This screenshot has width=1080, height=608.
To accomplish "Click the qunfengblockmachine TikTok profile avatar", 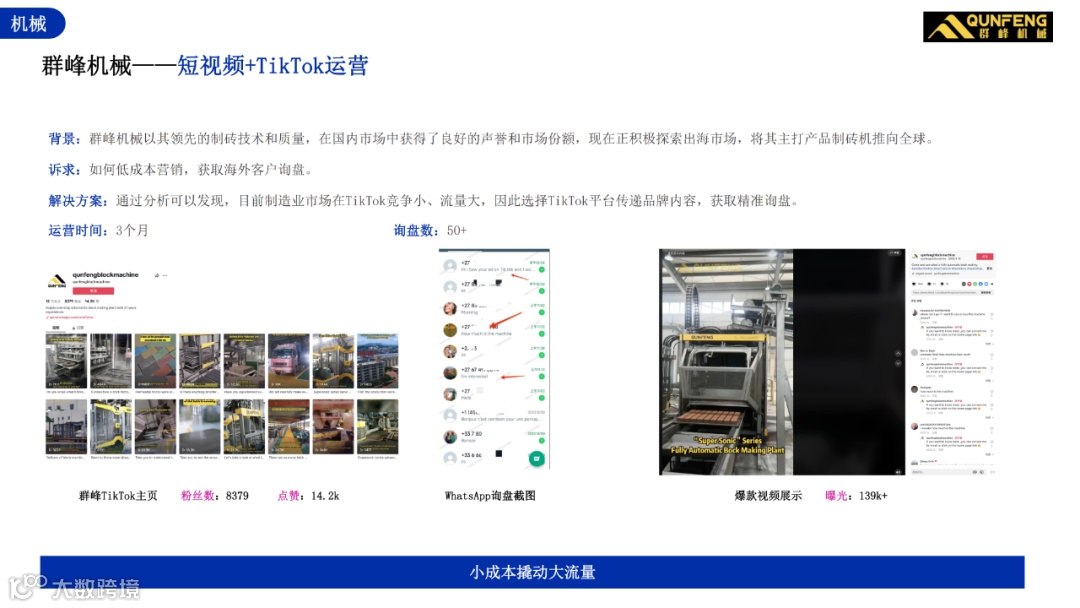I will point(56,281).
